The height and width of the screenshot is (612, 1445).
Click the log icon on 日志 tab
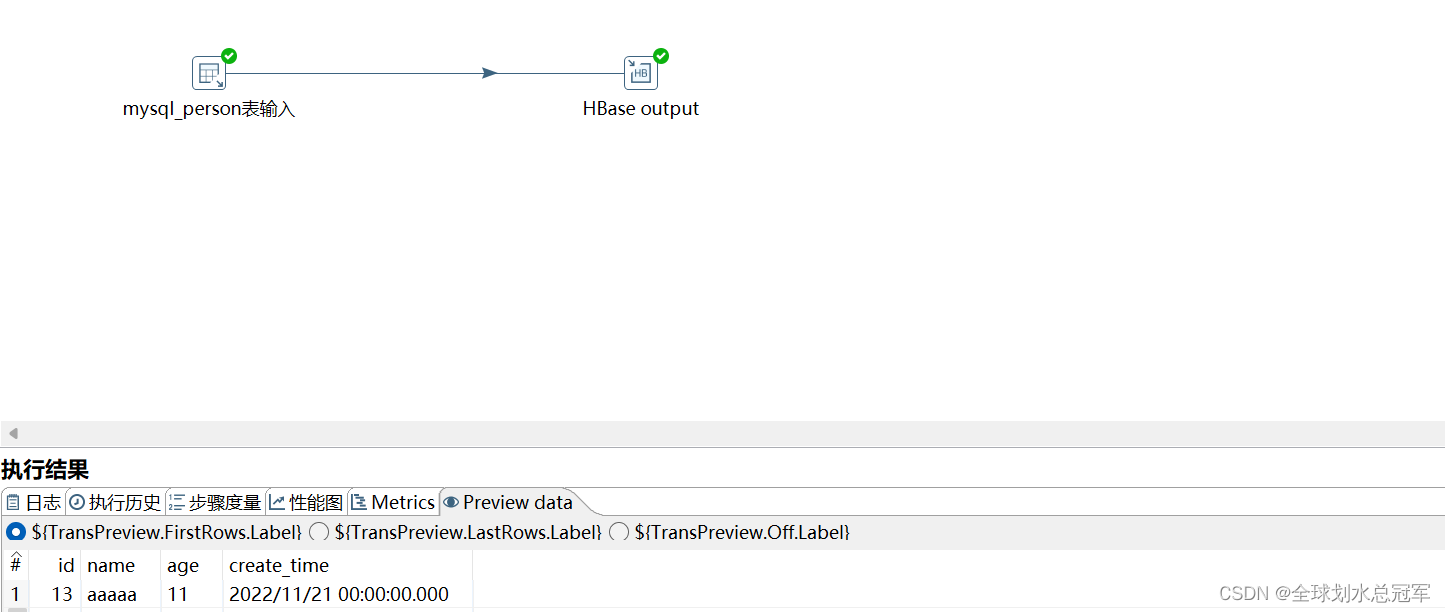(14, 502)
